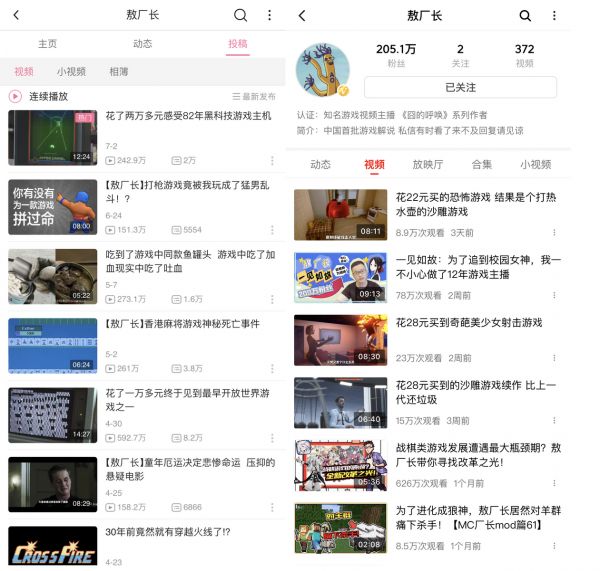Change the 最新发布 sort order
The image size is (600, 571).
point(254,97)
